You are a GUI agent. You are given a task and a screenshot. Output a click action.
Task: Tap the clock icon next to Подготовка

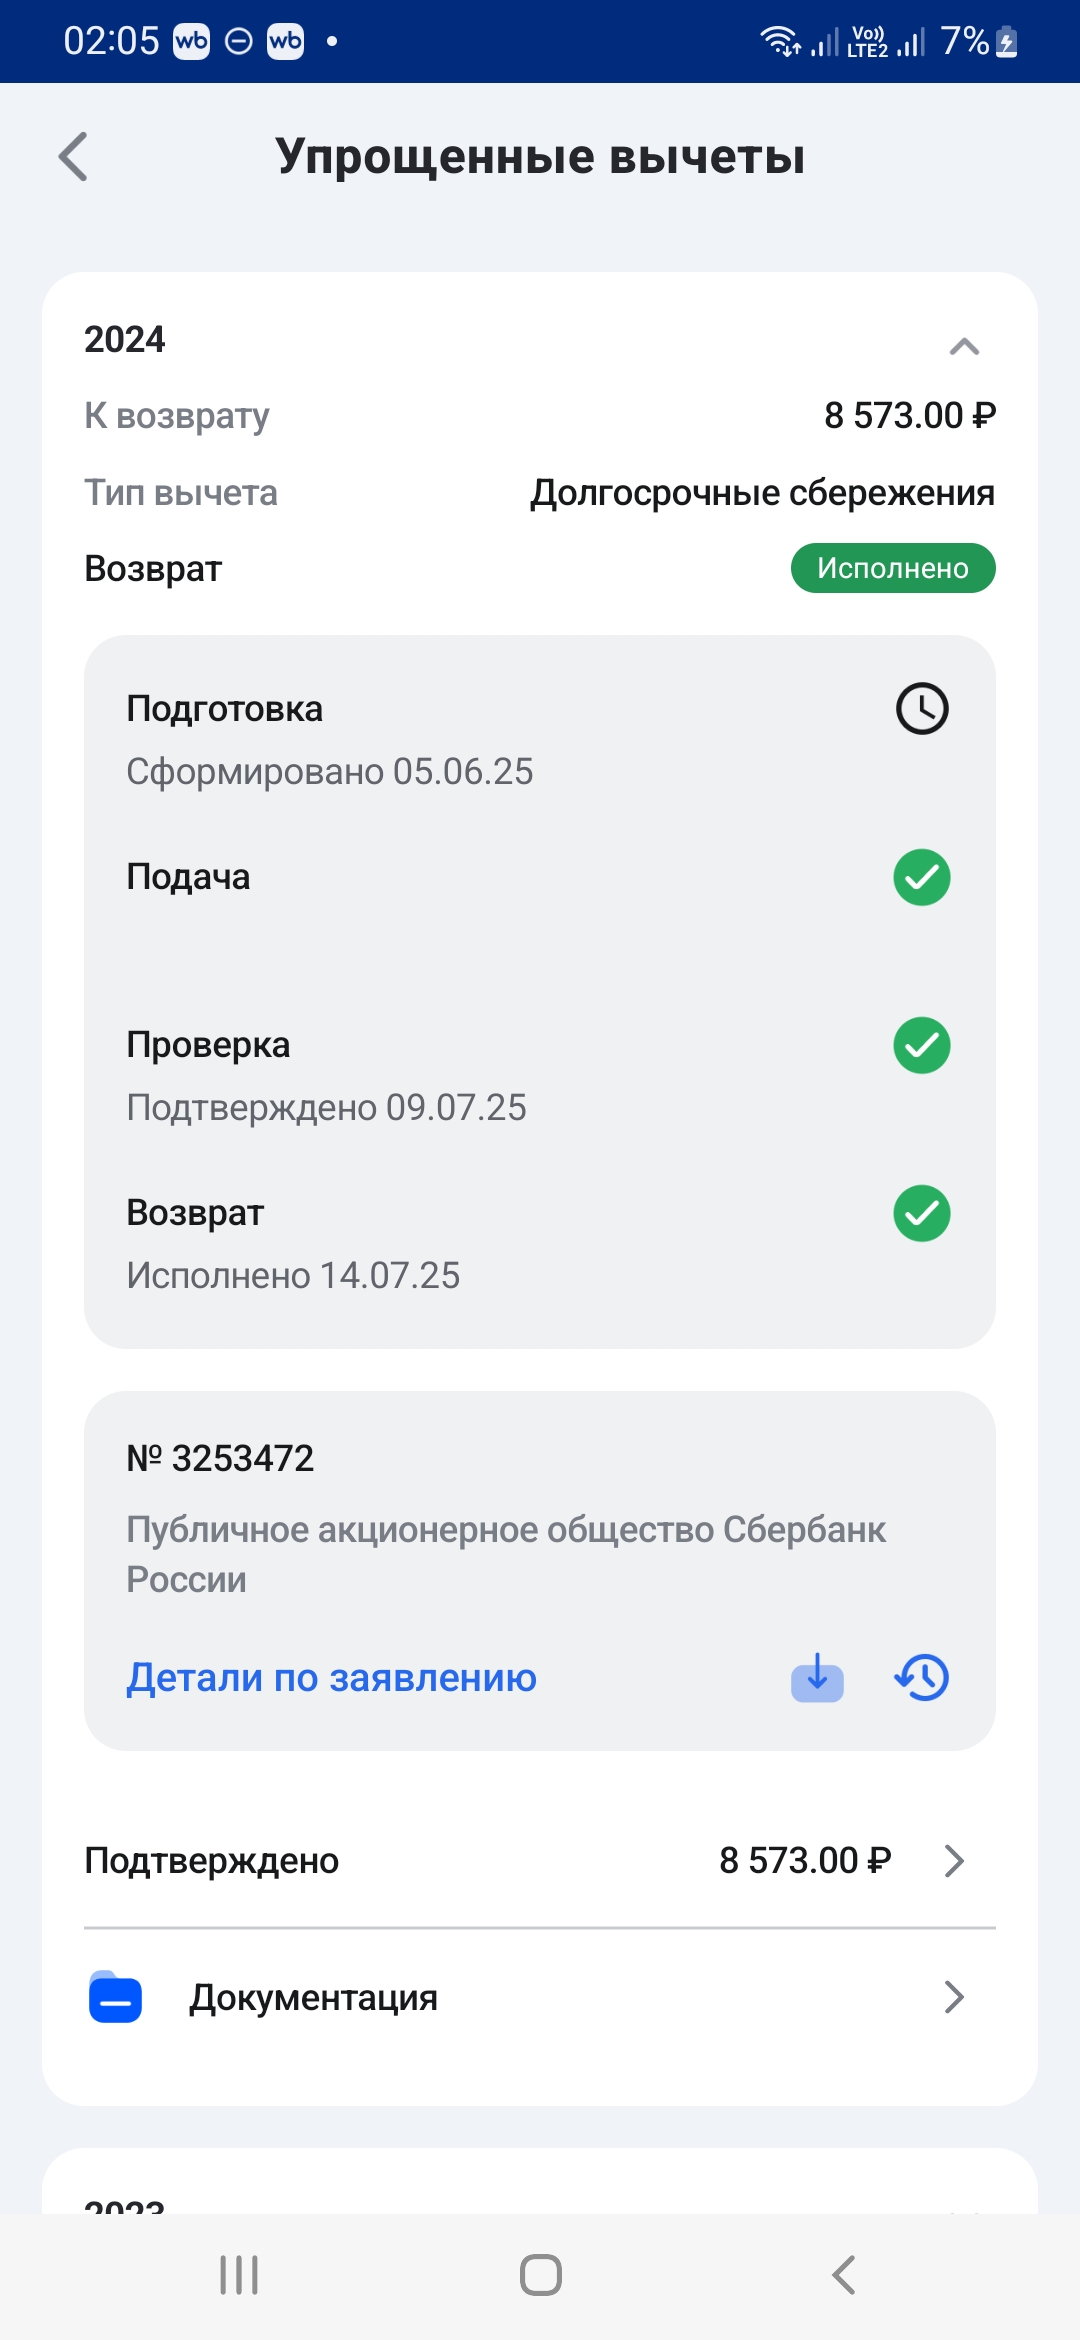coord(921,709)
